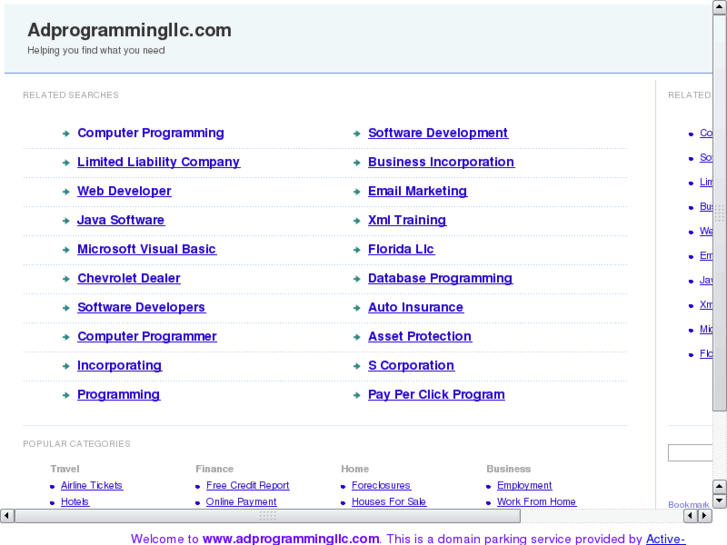The width and height of the screenshot is (727, 545).
Task: Click the horizontal scrollbar right arrow
Action: click(x=704, y=516)
